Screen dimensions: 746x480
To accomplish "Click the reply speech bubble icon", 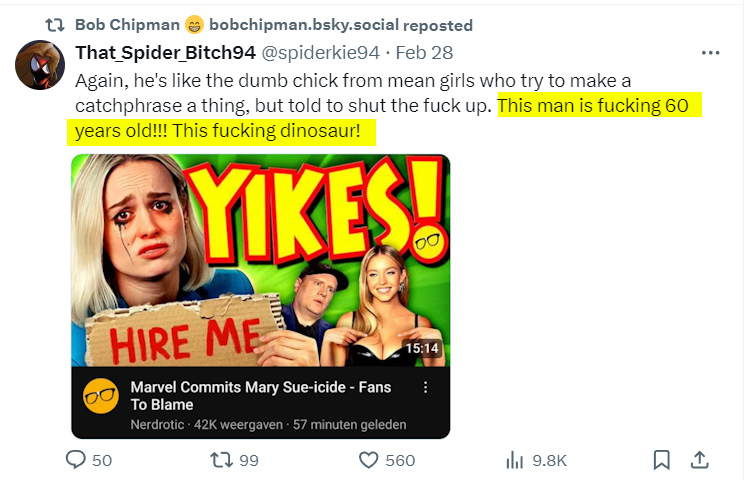I will [76, 460].
